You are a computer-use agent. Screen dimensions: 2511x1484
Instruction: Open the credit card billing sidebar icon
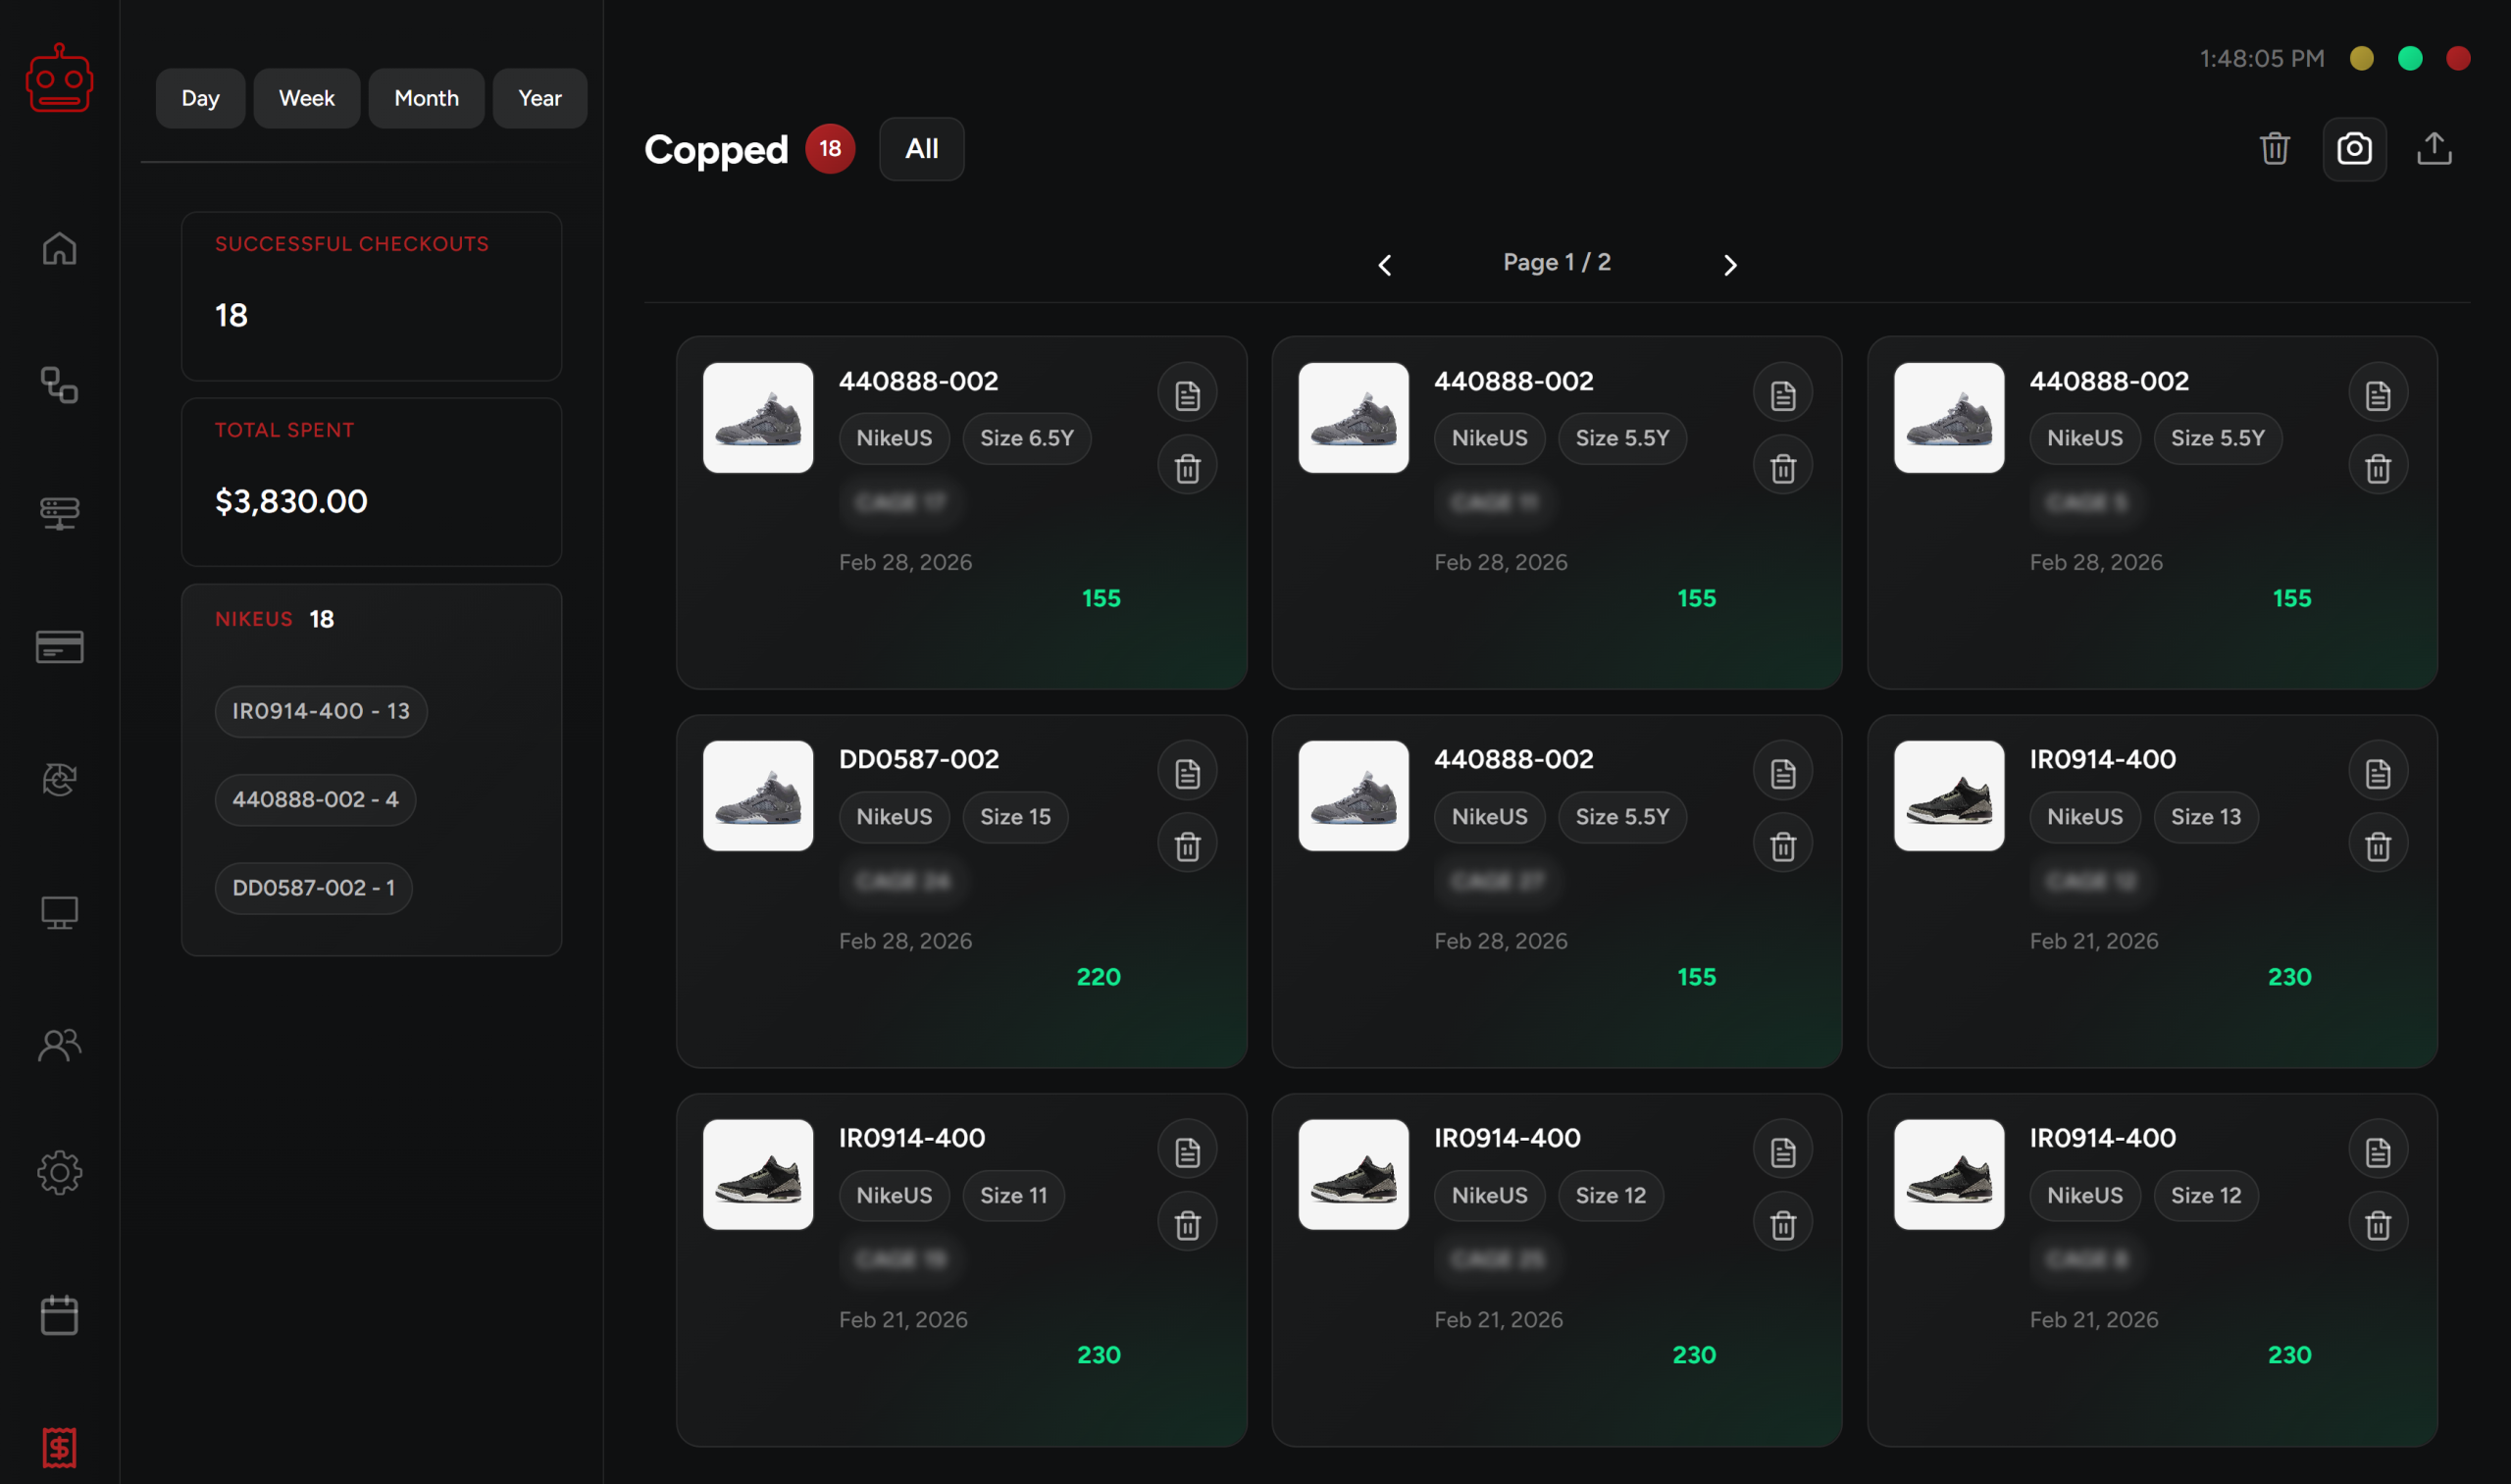(x=59, y=647)
